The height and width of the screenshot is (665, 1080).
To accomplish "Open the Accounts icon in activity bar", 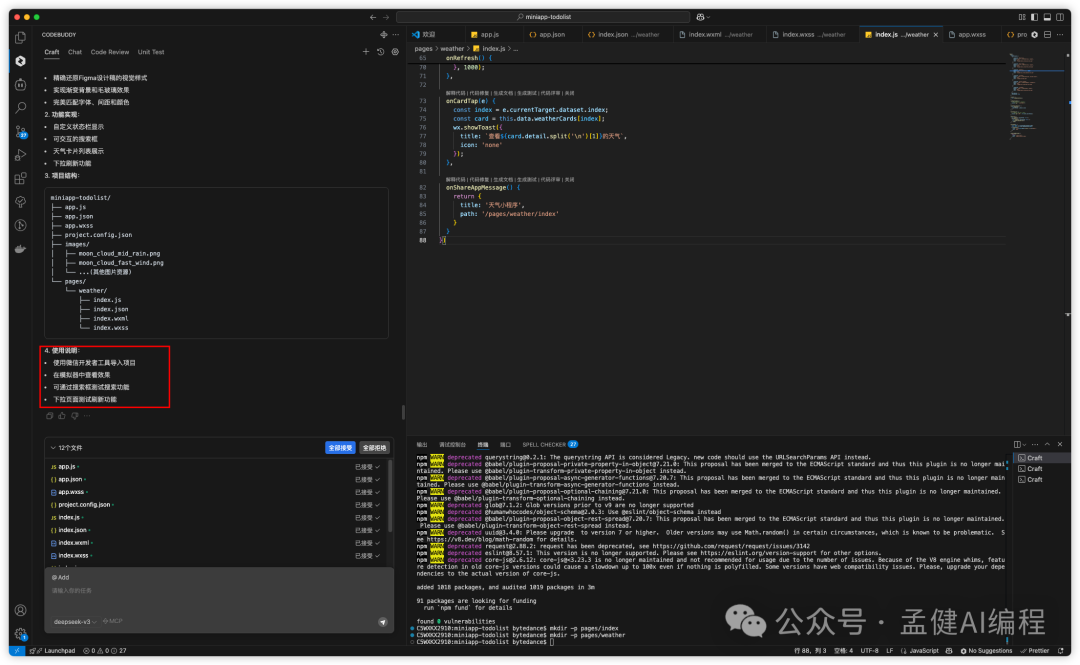I will pyautogui.click(x=21, y=610).
